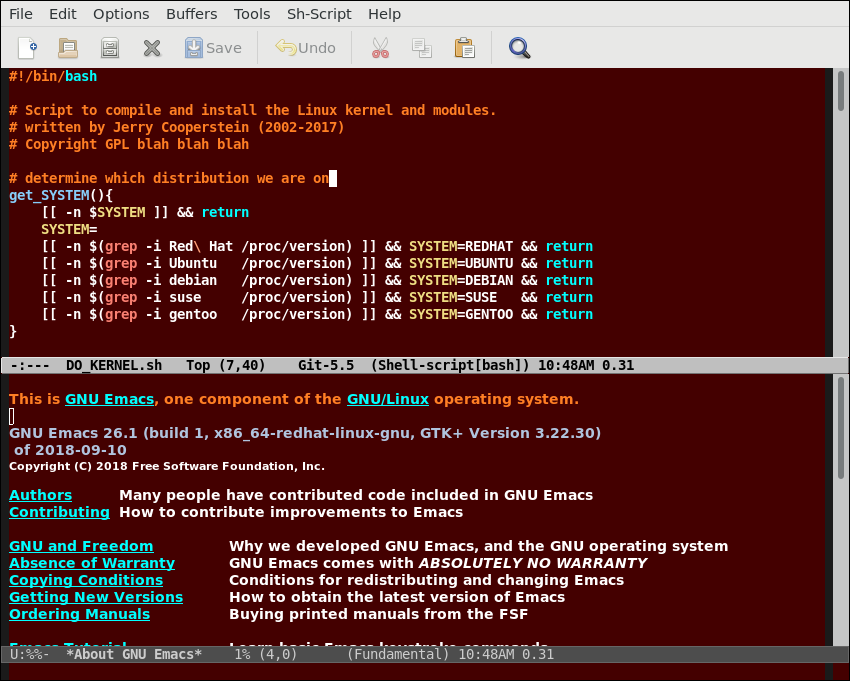Viewport: 850px width, 681px height.
Task: Follow the GNU Emacs link
Action: [x=110, y=399]
